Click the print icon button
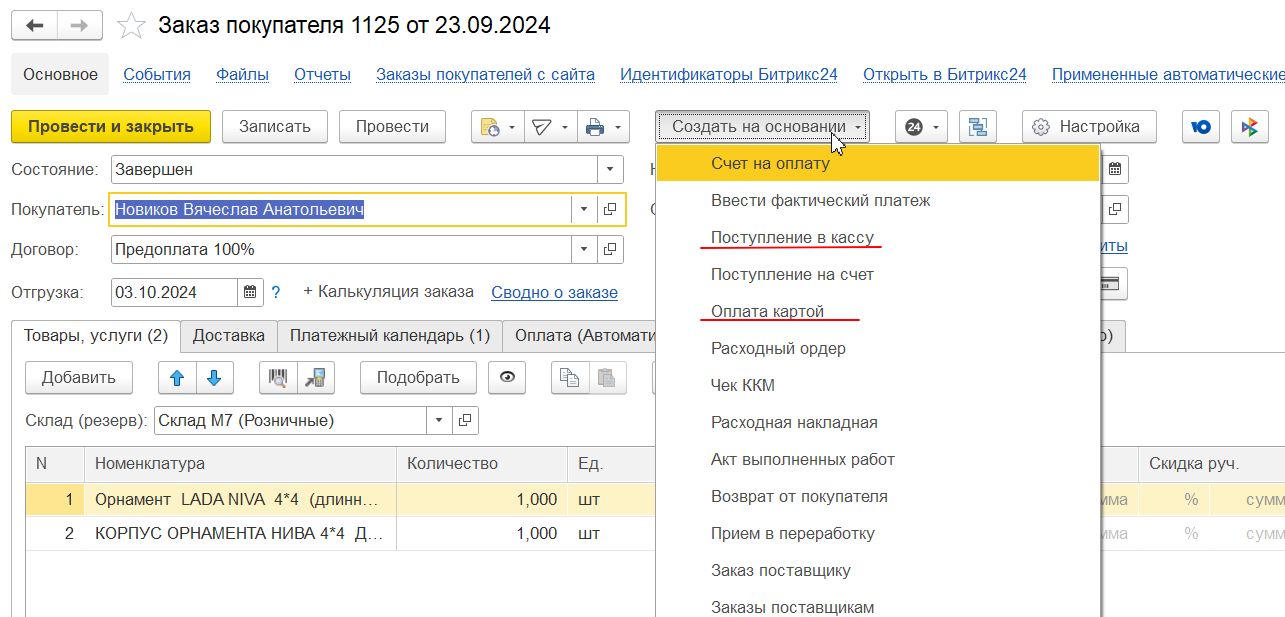This screenshot has height=617, width=1285. (x=595, y=127)
